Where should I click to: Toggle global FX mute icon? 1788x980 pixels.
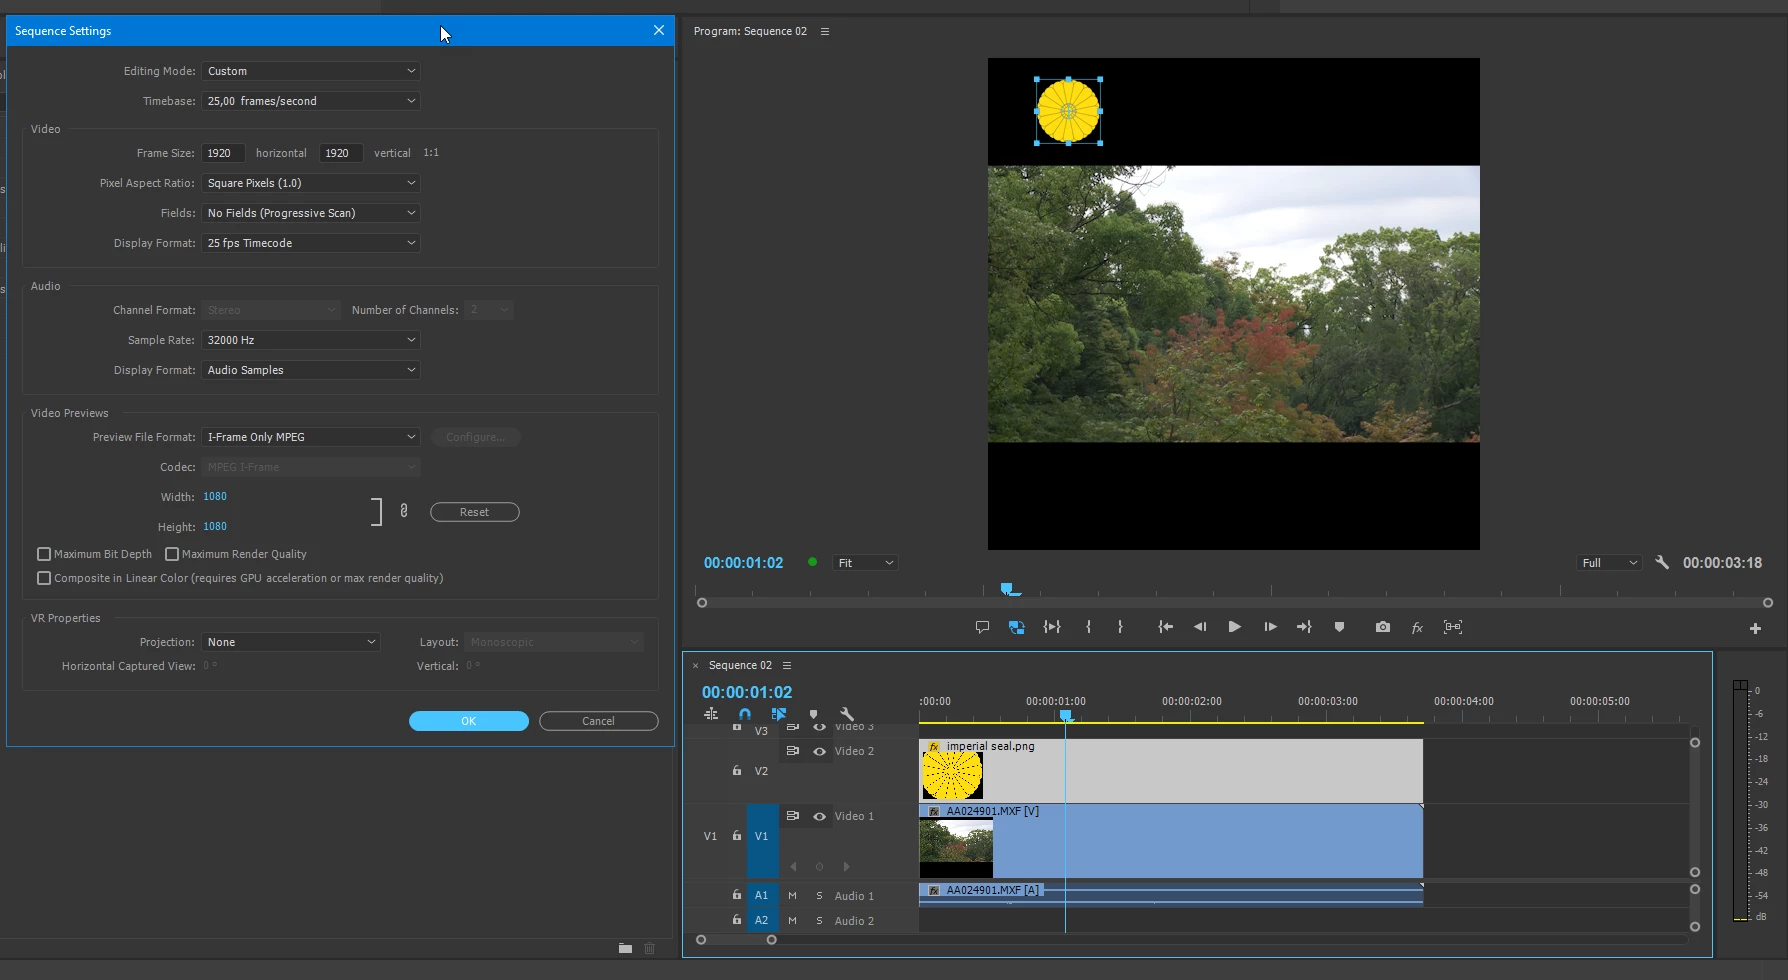[x=1417, y=628]
